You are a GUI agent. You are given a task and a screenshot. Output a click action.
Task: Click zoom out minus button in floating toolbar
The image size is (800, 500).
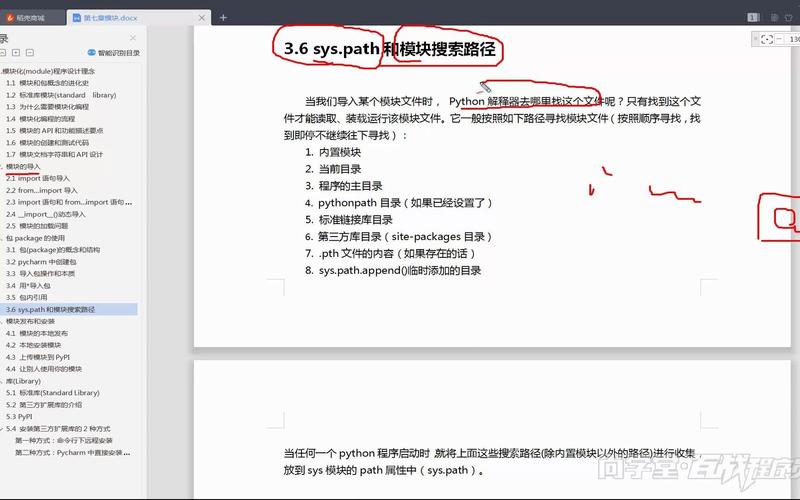(779, 39)
